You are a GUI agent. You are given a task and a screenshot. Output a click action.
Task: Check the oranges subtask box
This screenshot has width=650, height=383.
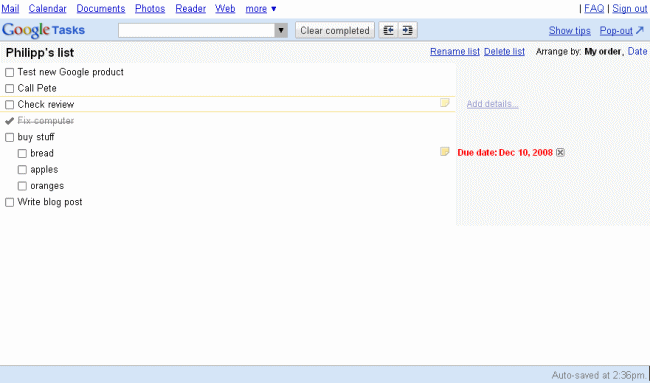point(22,186)
